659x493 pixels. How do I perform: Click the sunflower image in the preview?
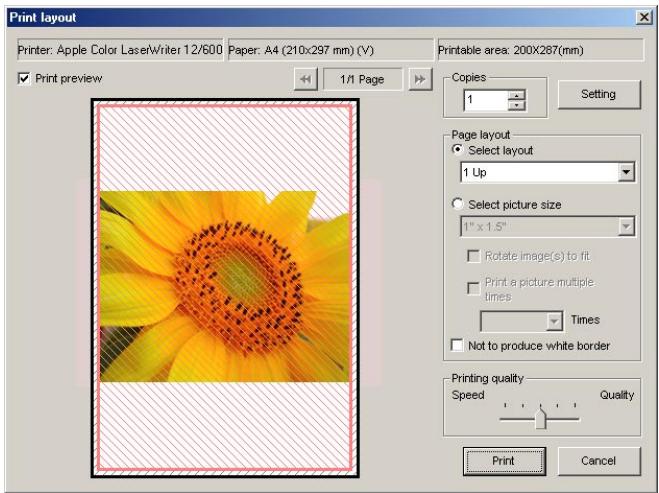coord(224,286)
